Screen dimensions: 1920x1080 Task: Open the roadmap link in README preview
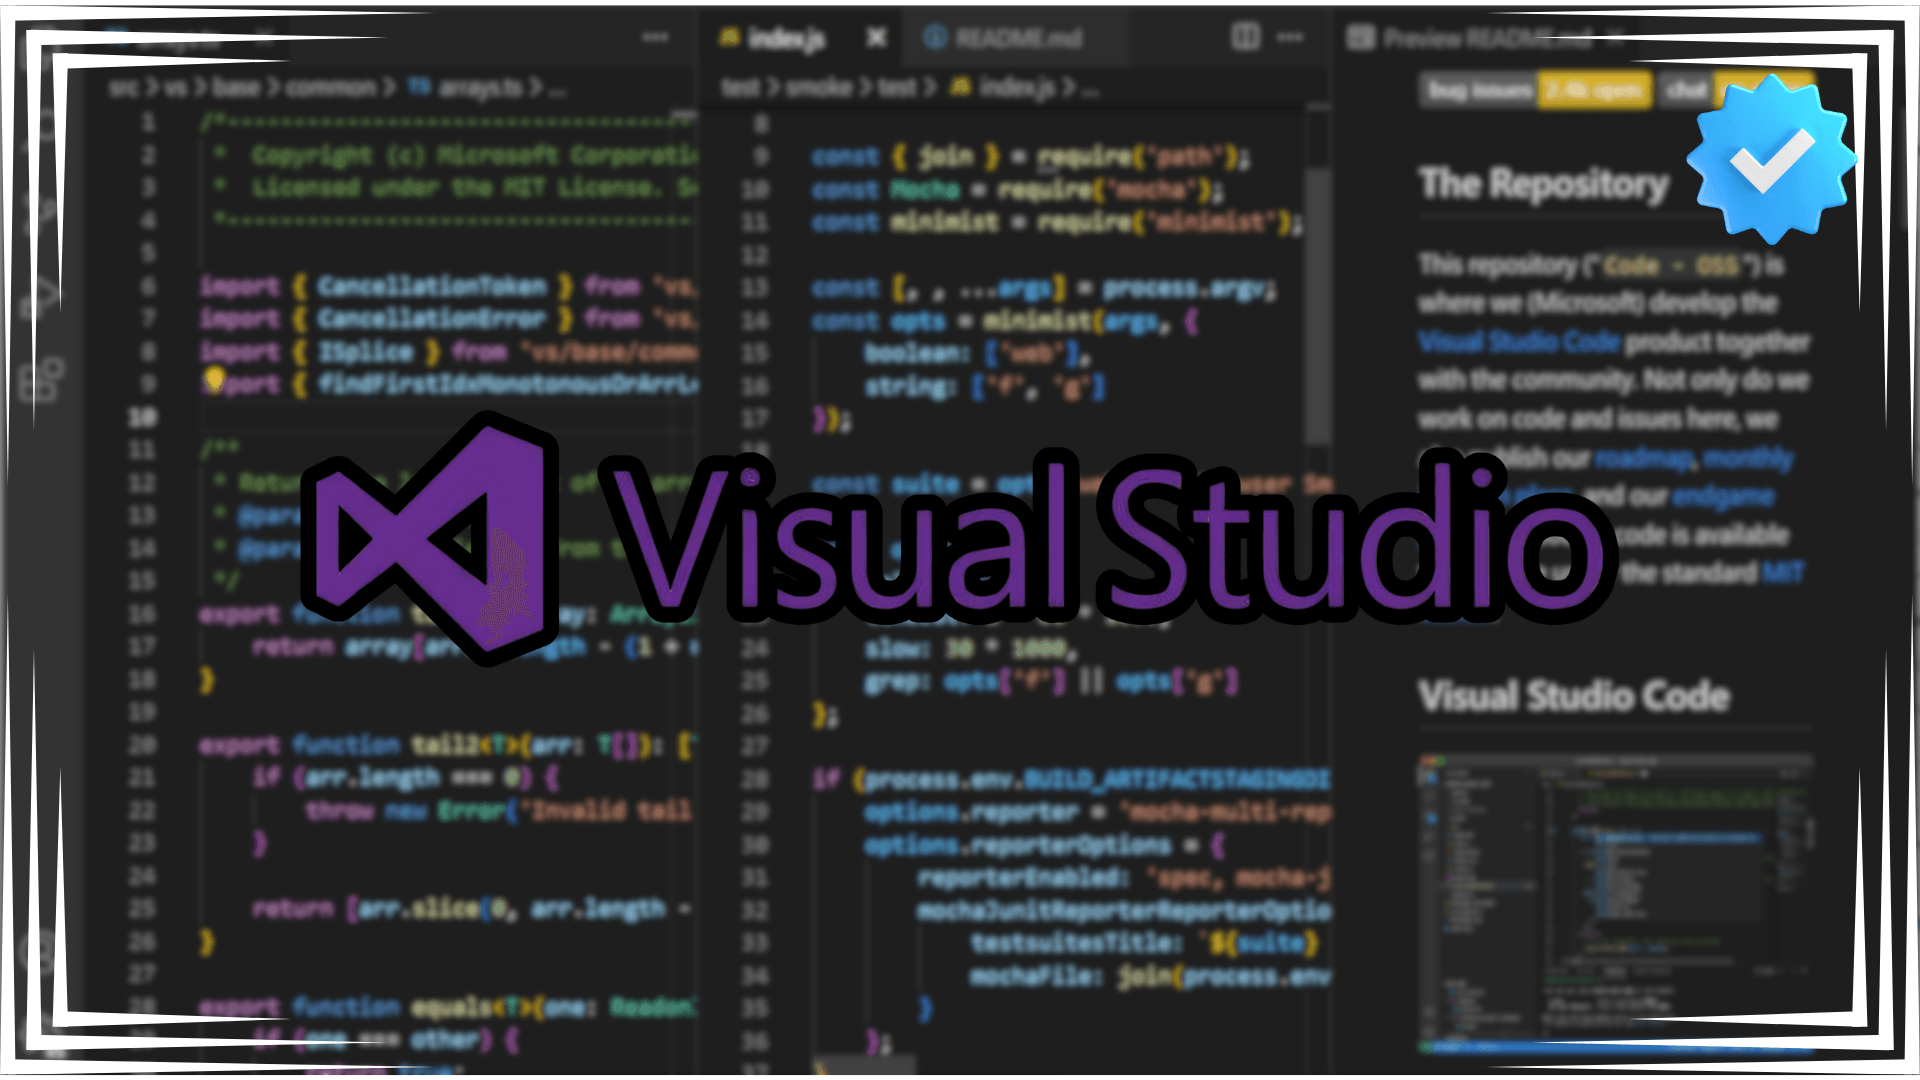coord(1644,458)
